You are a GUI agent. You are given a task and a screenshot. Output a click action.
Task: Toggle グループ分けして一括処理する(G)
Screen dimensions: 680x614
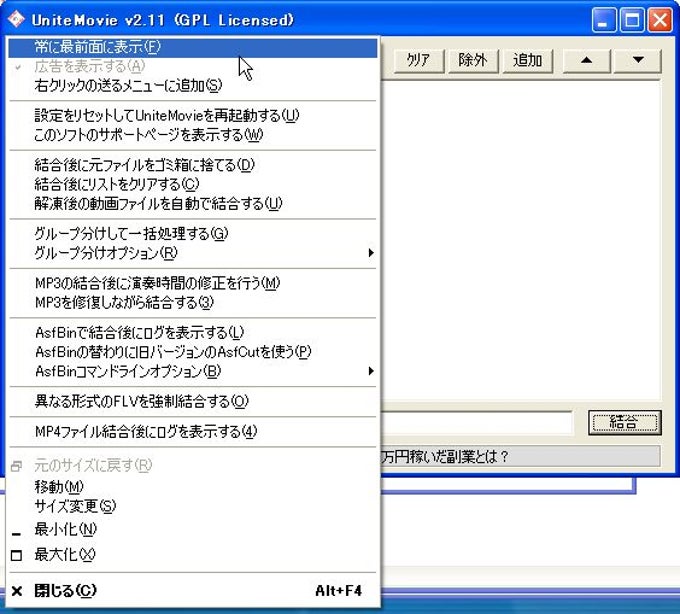(193, 234)
